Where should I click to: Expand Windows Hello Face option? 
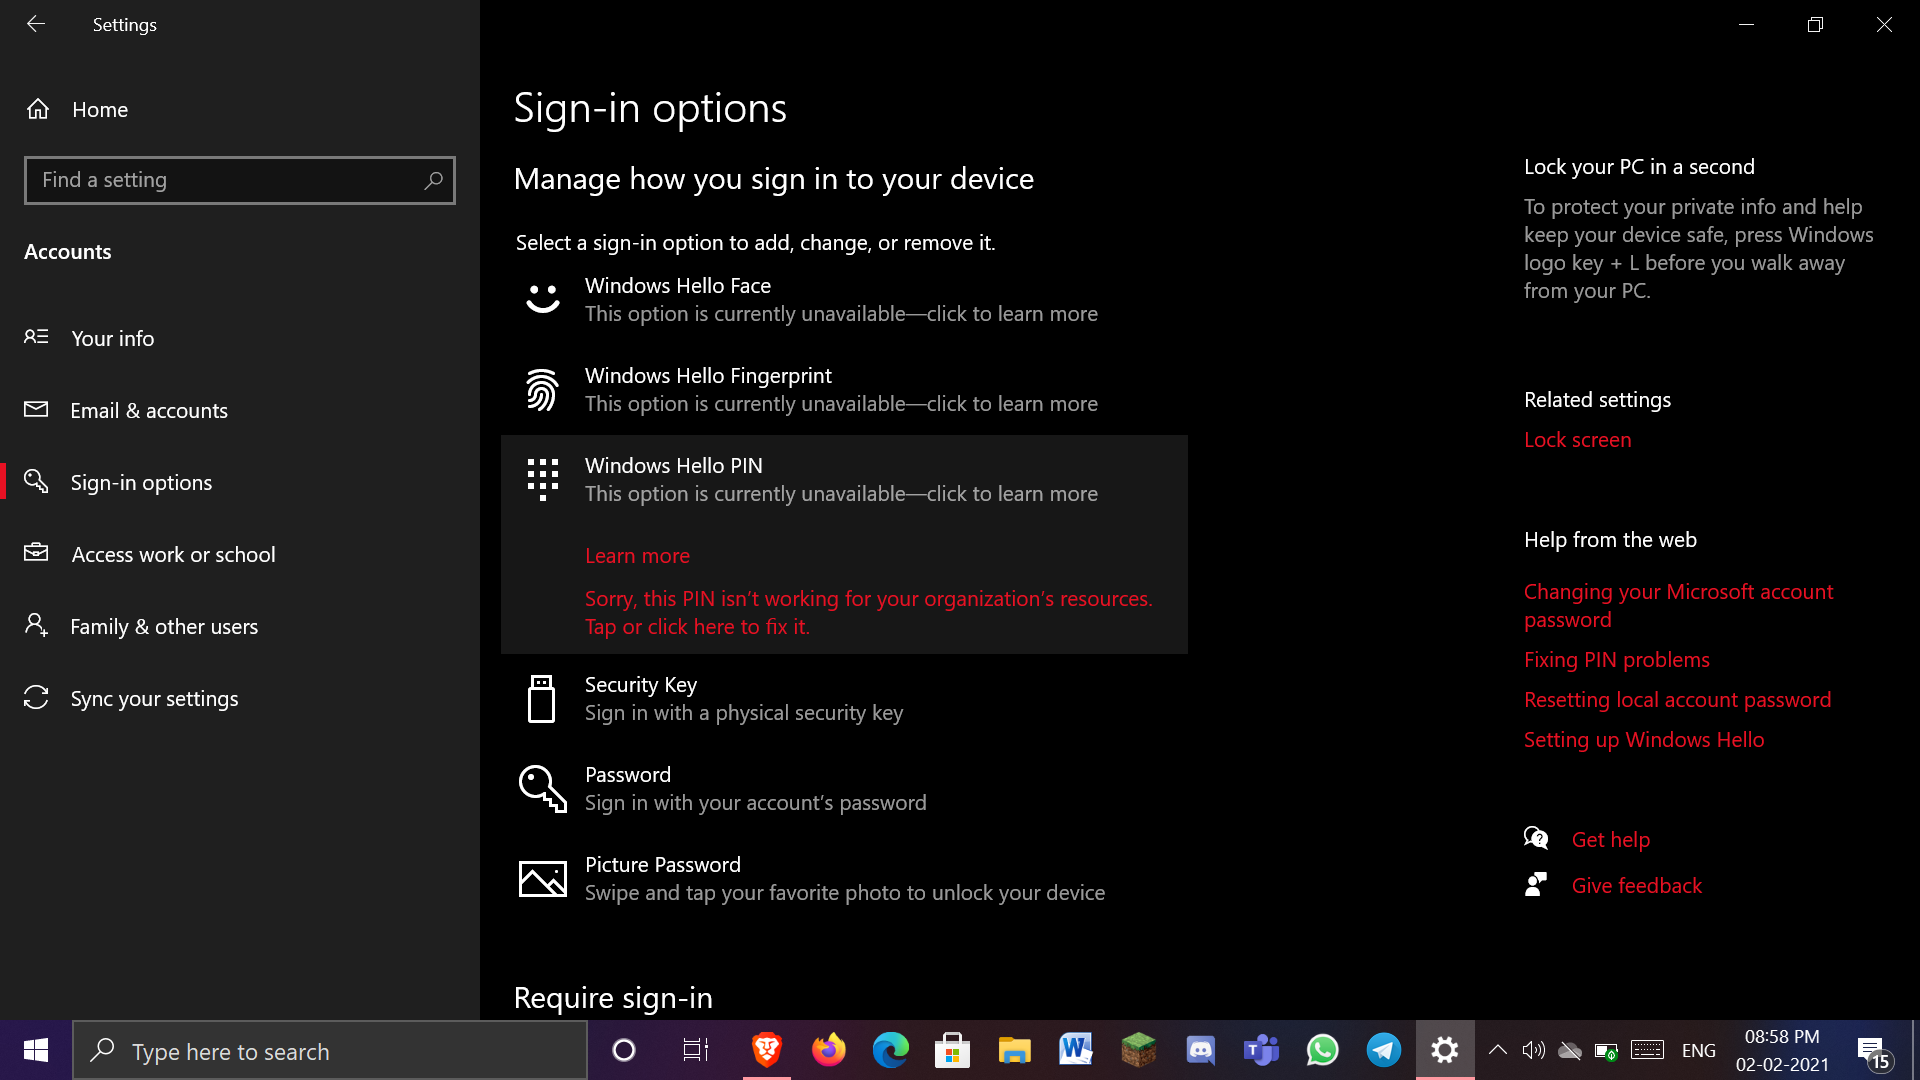pyautogui.click(x=844, y=300)
